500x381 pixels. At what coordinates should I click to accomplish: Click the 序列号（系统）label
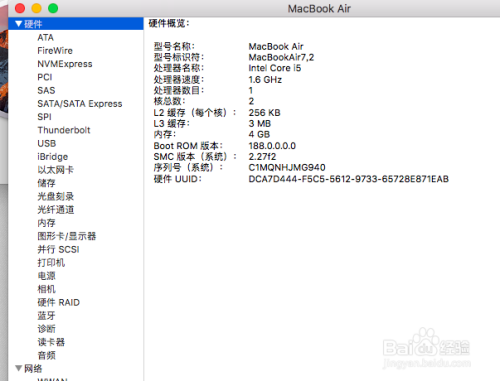188,167
